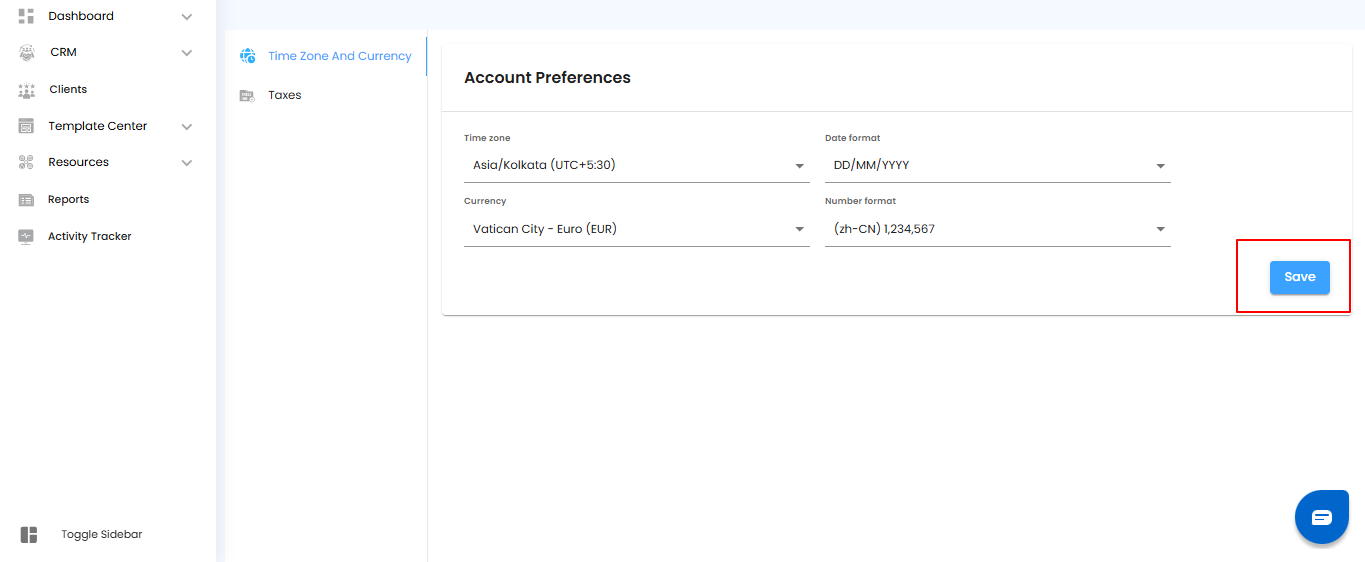Click the CRM icon in sidebar
This screenshot has width=1365, height=562.
tap(27, 53)
